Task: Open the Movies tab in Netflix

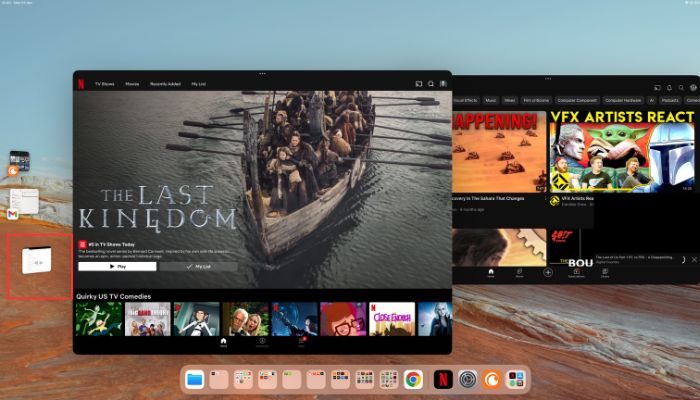Action: point(132,84)
